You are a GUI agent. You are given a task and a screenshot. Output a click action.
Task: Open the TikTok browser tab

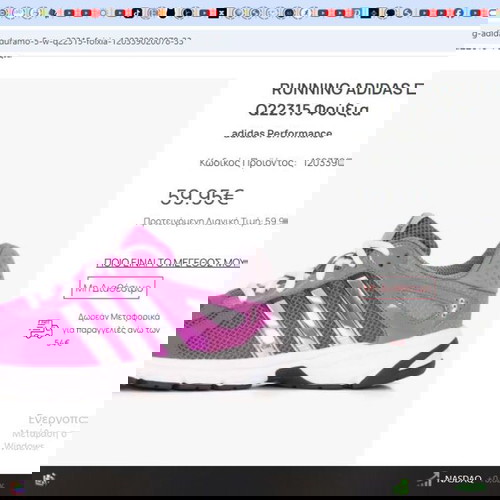pyautogui.click(x=137, y=13)
